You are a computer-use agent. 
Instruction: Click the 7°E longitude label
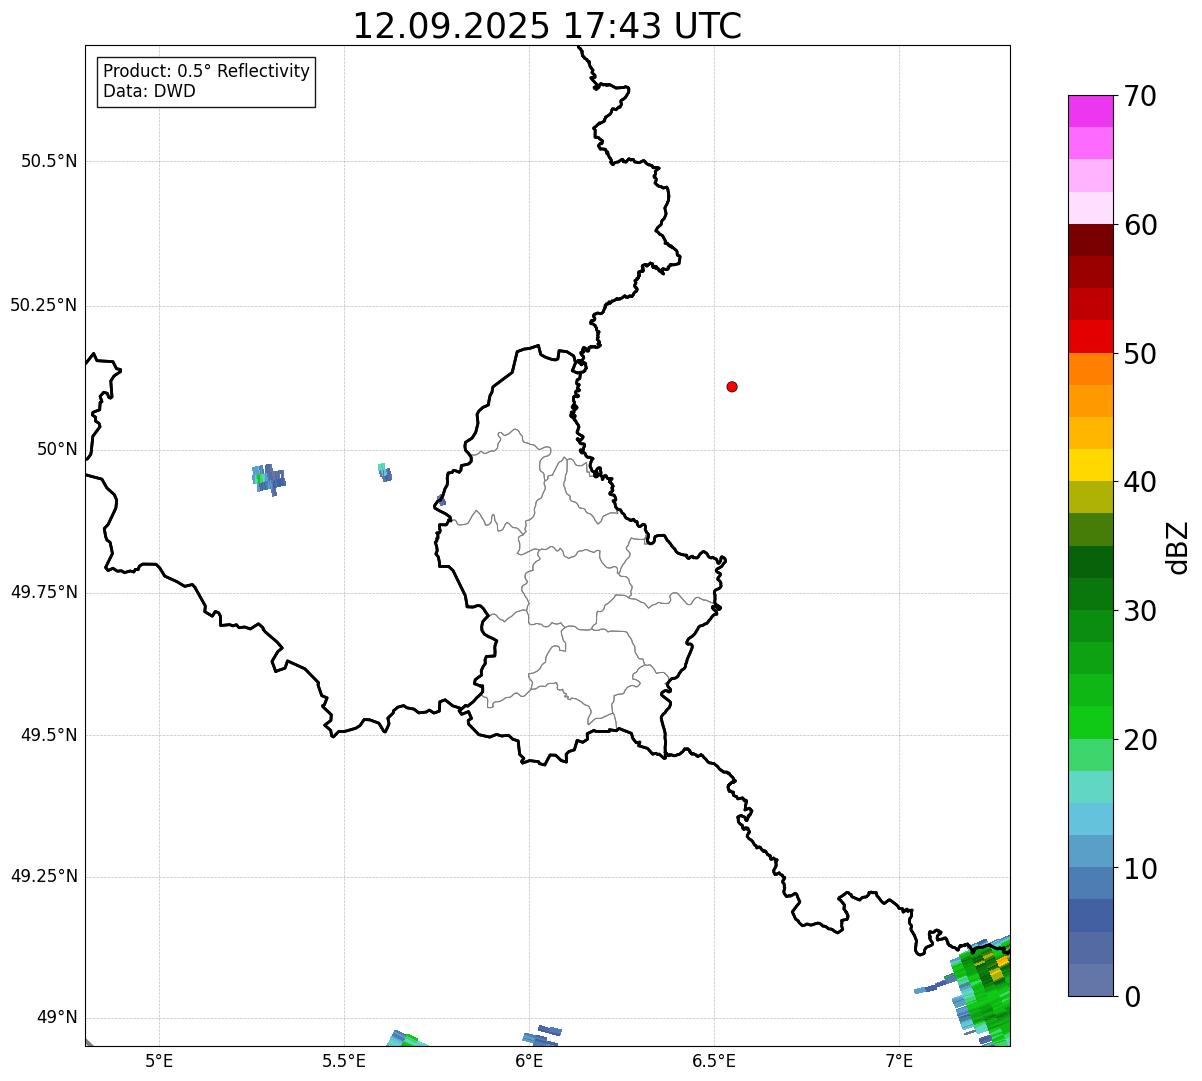(x=899, y=1061)
